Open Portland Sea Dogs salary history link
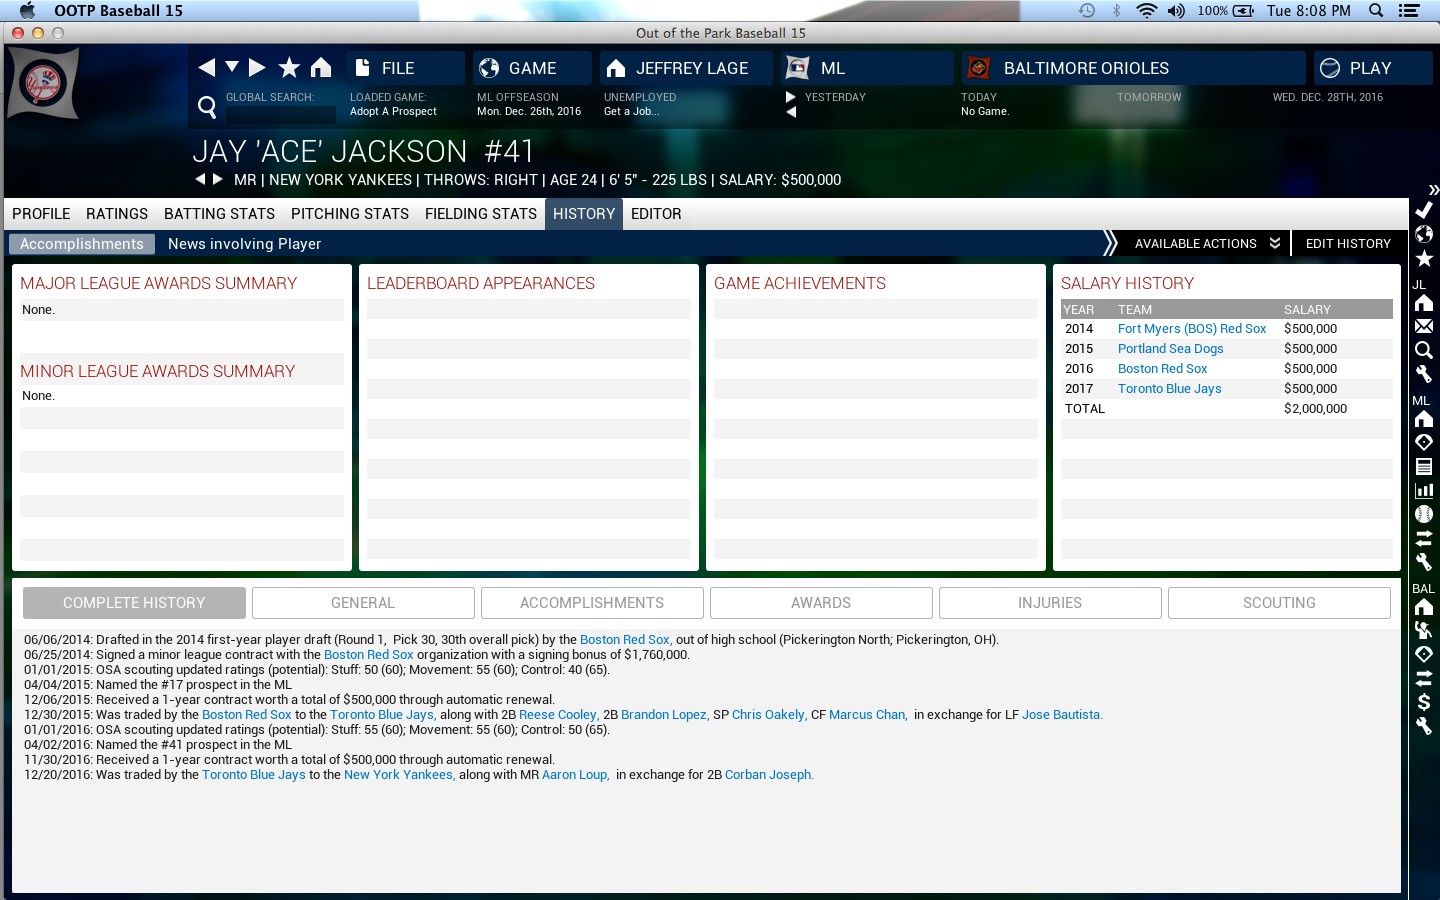The width and height of the screenshot is (1440, 900). [x=1171, y=349]
